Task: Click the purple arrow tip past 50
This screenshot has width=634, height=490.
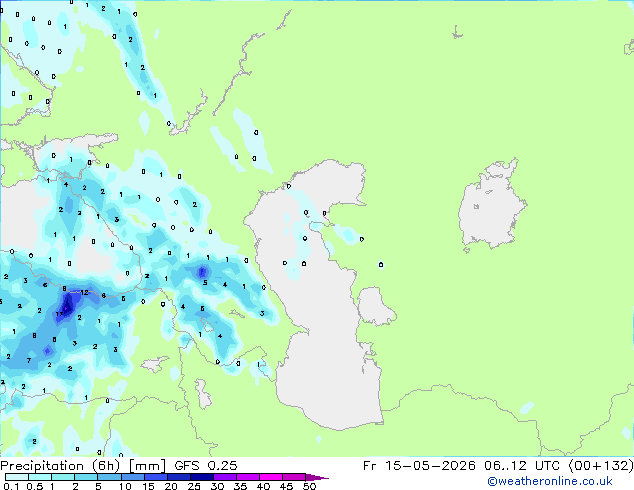Action: point(317,477)
